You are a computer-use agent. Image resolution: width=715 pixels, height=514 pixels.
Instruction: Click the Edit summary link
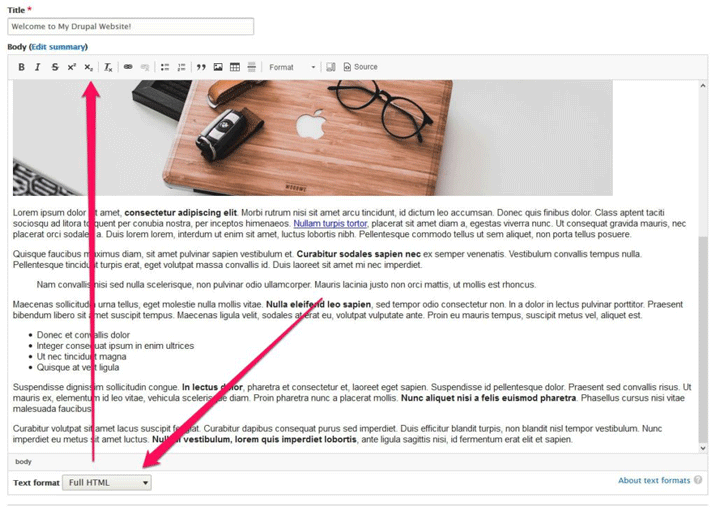coord(58,47)
